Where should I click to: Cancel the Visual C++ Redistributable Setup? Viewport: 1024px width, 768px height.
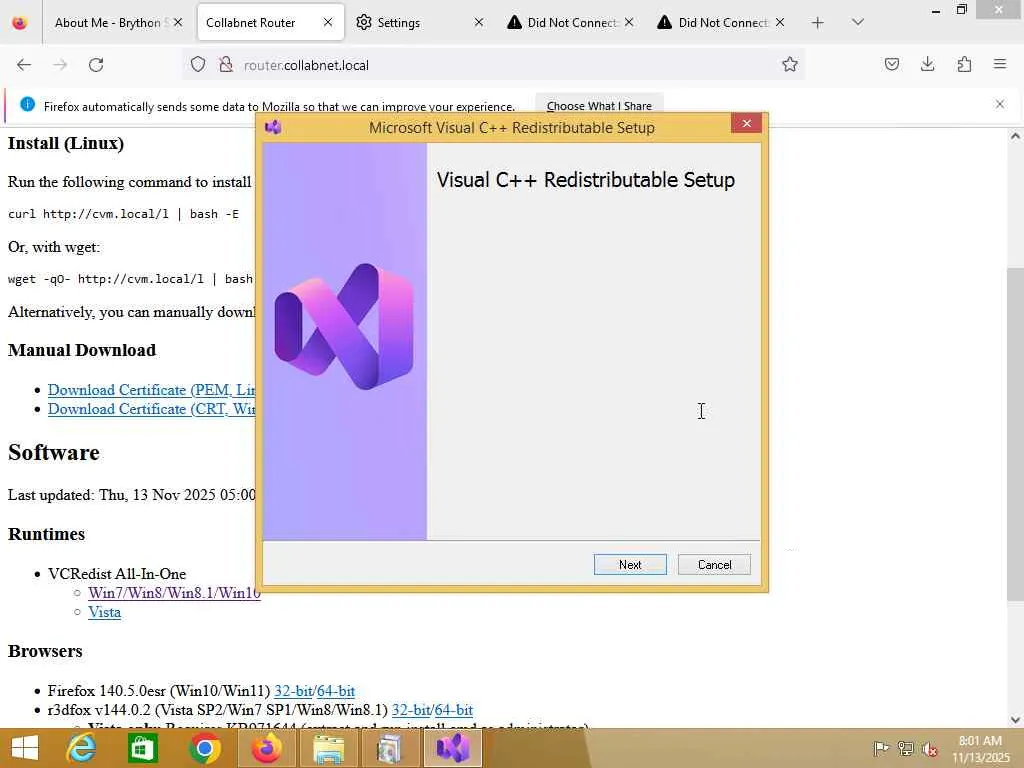[x=714, y=564]
